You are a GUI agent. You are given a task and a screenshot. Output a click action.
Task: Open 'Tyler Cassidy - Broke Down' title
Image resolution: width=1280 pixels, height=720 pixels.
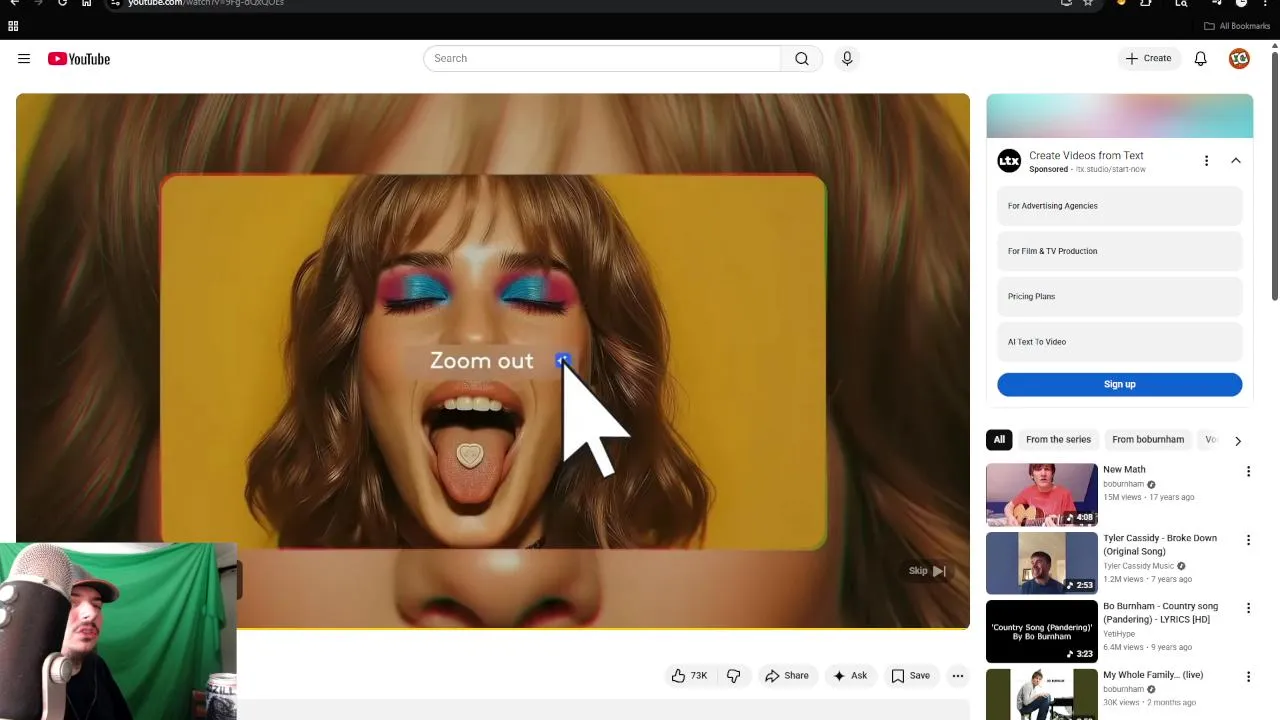(x=1160, y=545)
